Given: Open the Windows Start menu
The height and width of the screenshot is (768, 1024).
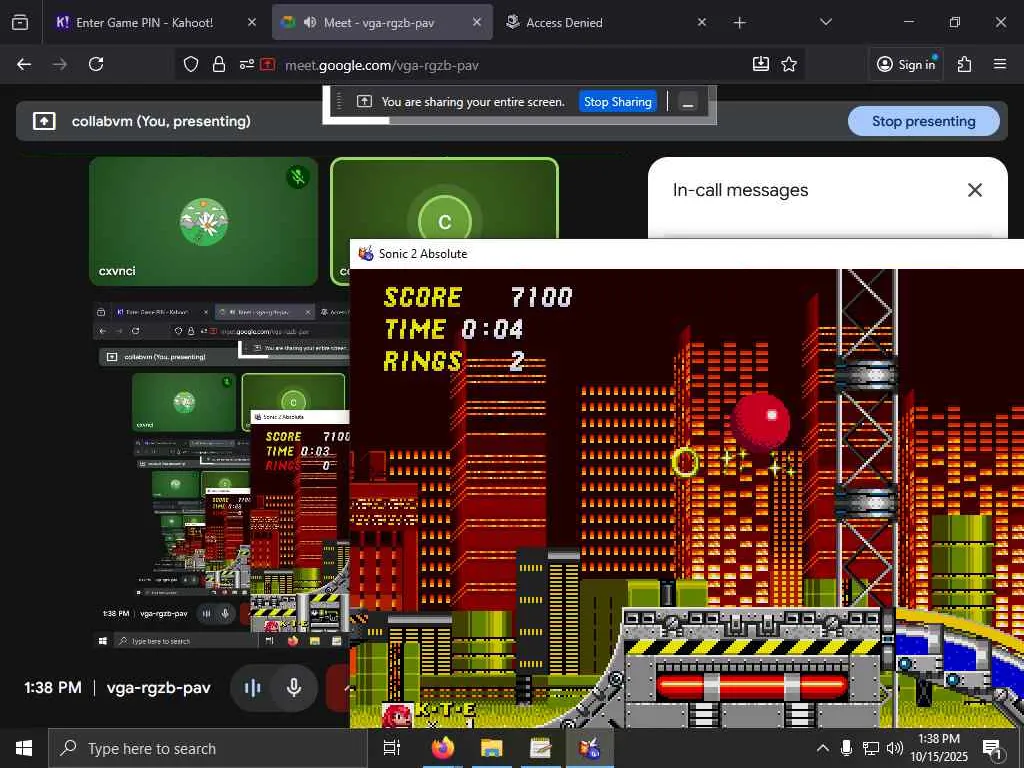Looking at the screenshot, I should point(24,748).
